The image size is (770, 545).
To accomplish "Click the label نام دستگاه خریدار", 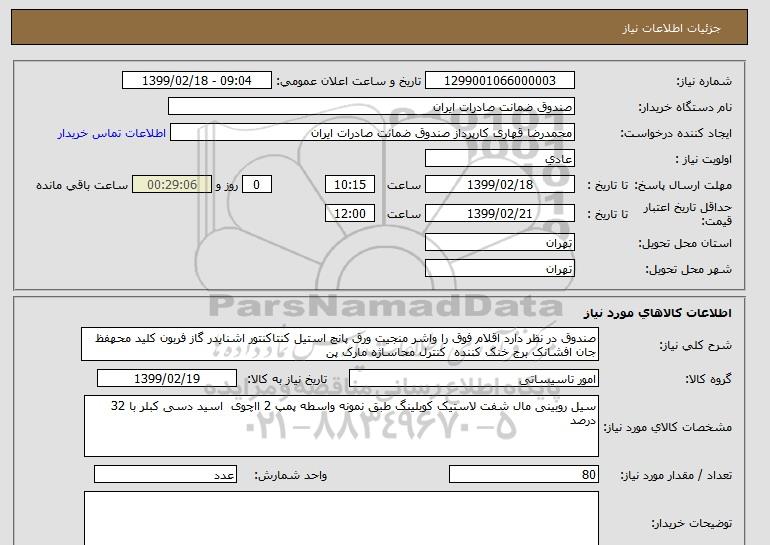I will (685, 107).
